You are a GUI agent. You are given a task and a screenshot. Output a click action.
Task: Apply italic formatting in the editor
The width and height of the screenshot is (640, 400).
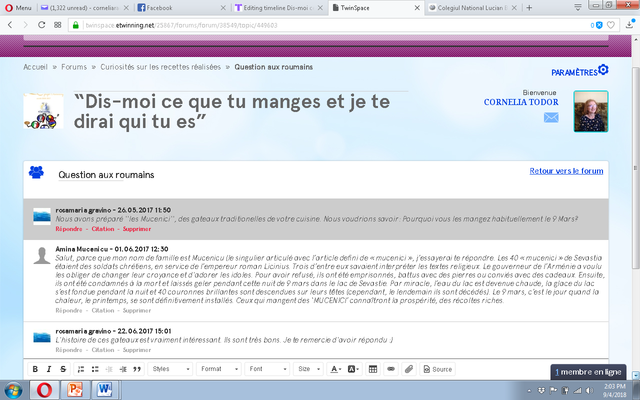(x=49, y=369)
